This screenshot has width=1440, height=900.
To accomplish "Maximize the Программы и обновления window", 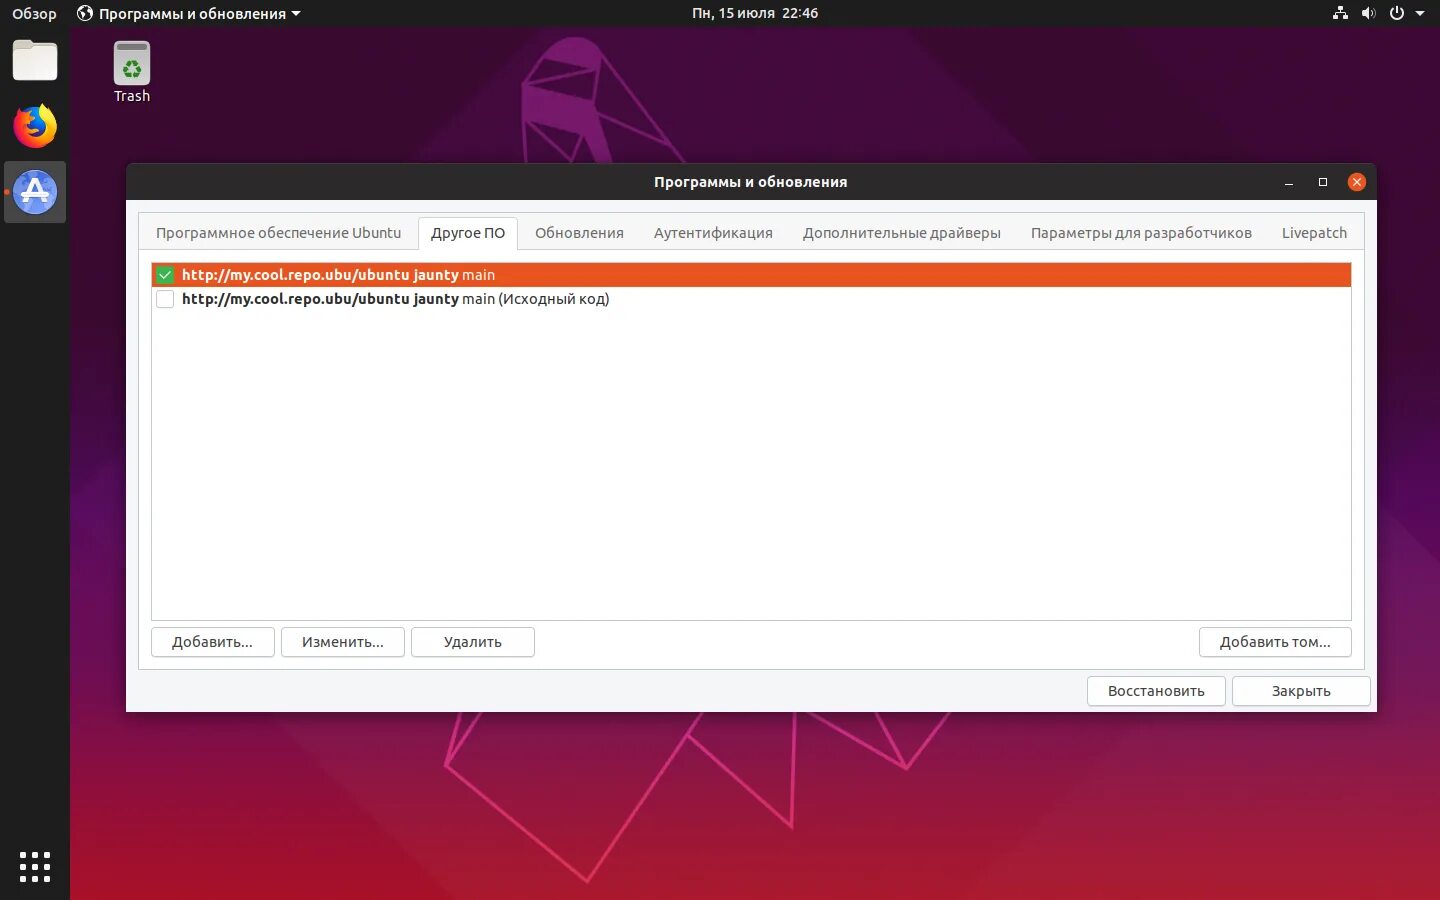I will [x=1322, y=182].
